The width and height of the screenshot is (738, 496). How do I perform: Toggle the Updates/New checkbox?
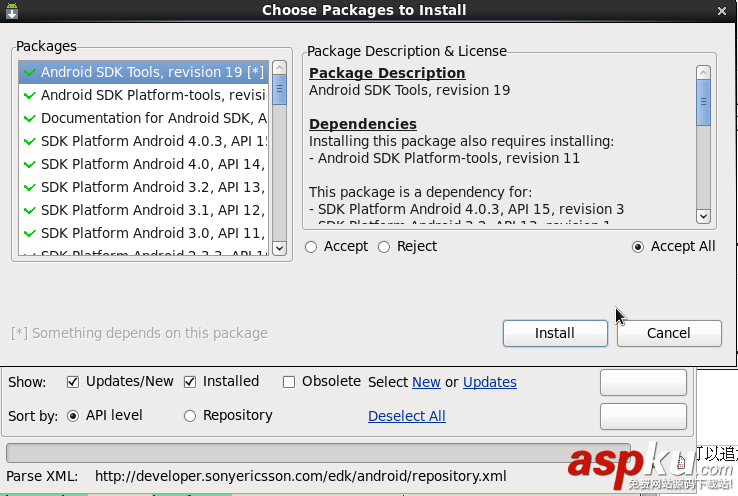[x=73, y=382]
